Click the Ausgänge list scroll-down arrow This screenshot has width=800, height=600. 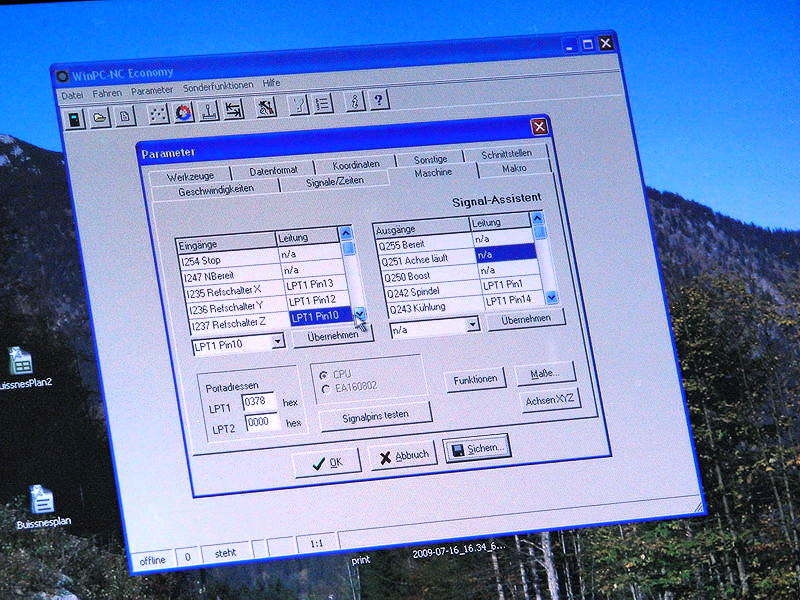click(x=551, y=297)
